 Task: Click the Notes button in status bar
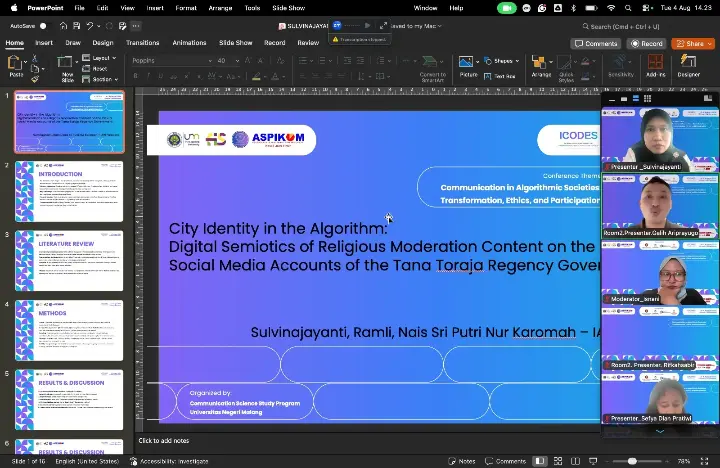[462, 461]
